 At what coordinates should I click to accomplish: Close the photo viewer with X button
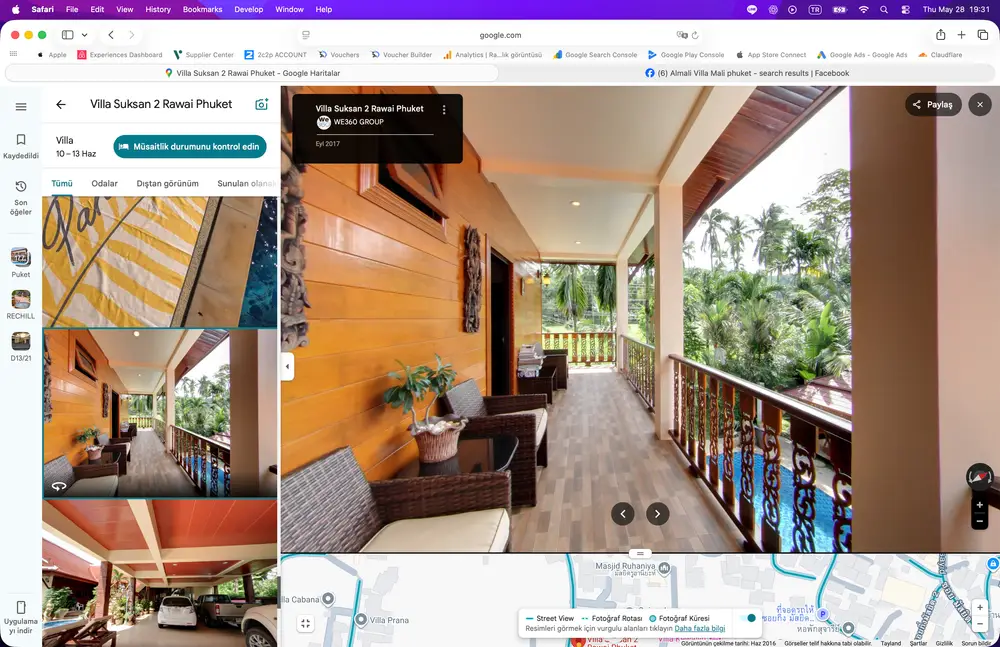980,104
